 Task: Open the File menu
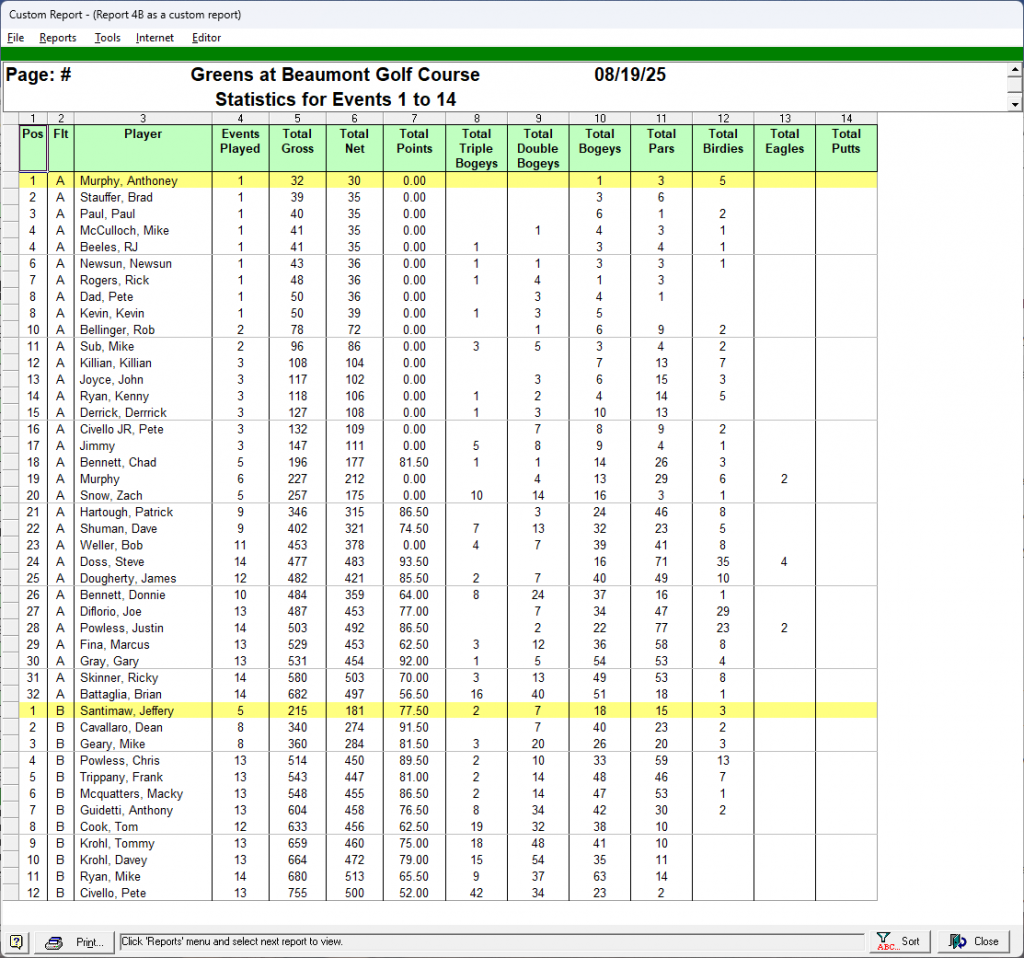[15, 38]
